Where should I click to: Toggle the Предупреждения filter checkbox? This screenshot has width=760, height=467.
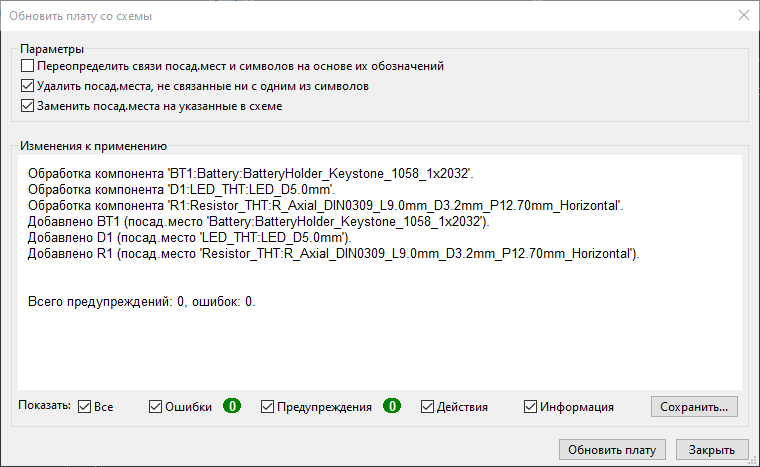(268, 407)
